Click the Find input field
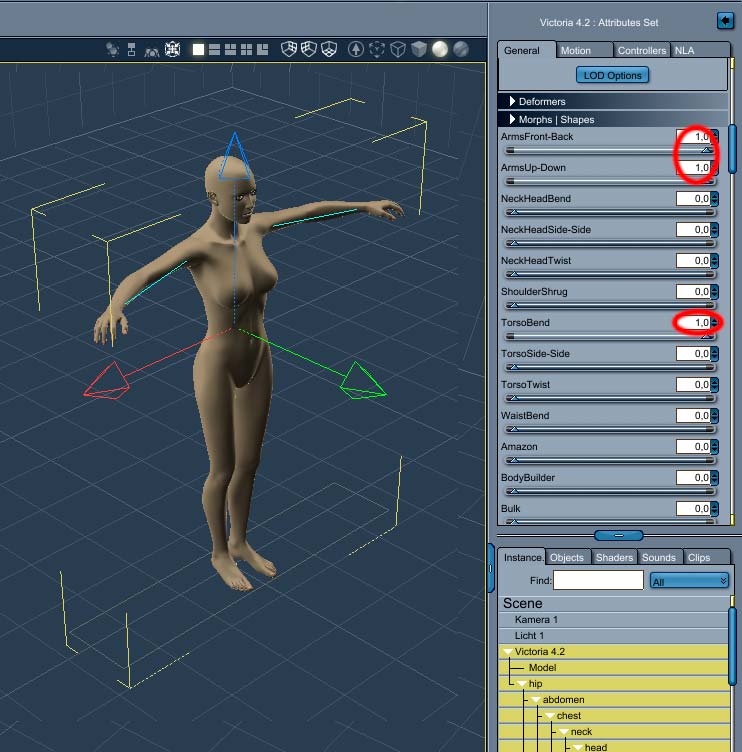The height and width of the screenshot is (752, 742). (598, 580)
